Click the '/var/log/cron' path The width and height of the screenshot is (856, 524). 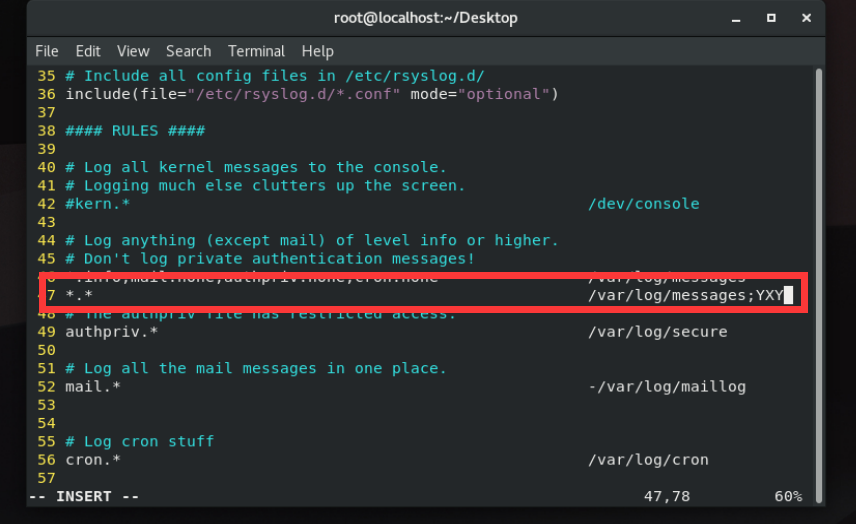tap(648, 460)
